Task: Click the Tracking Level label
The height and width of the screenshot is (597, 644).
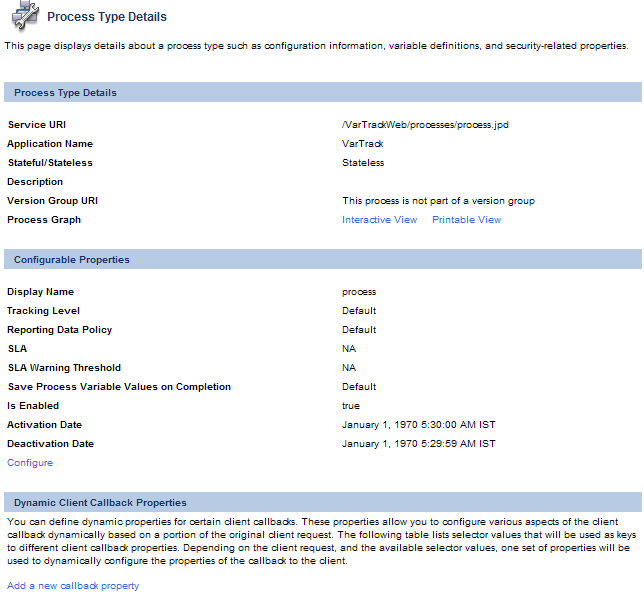Action: tap(43, 311)
